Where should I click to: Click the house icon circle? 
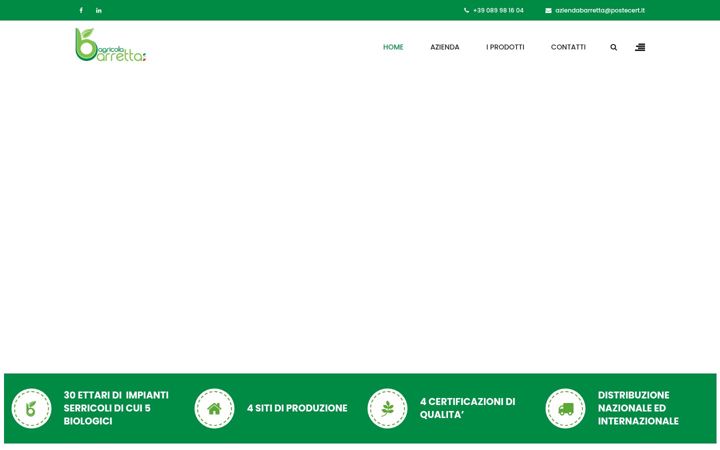[x=214, y=408]
